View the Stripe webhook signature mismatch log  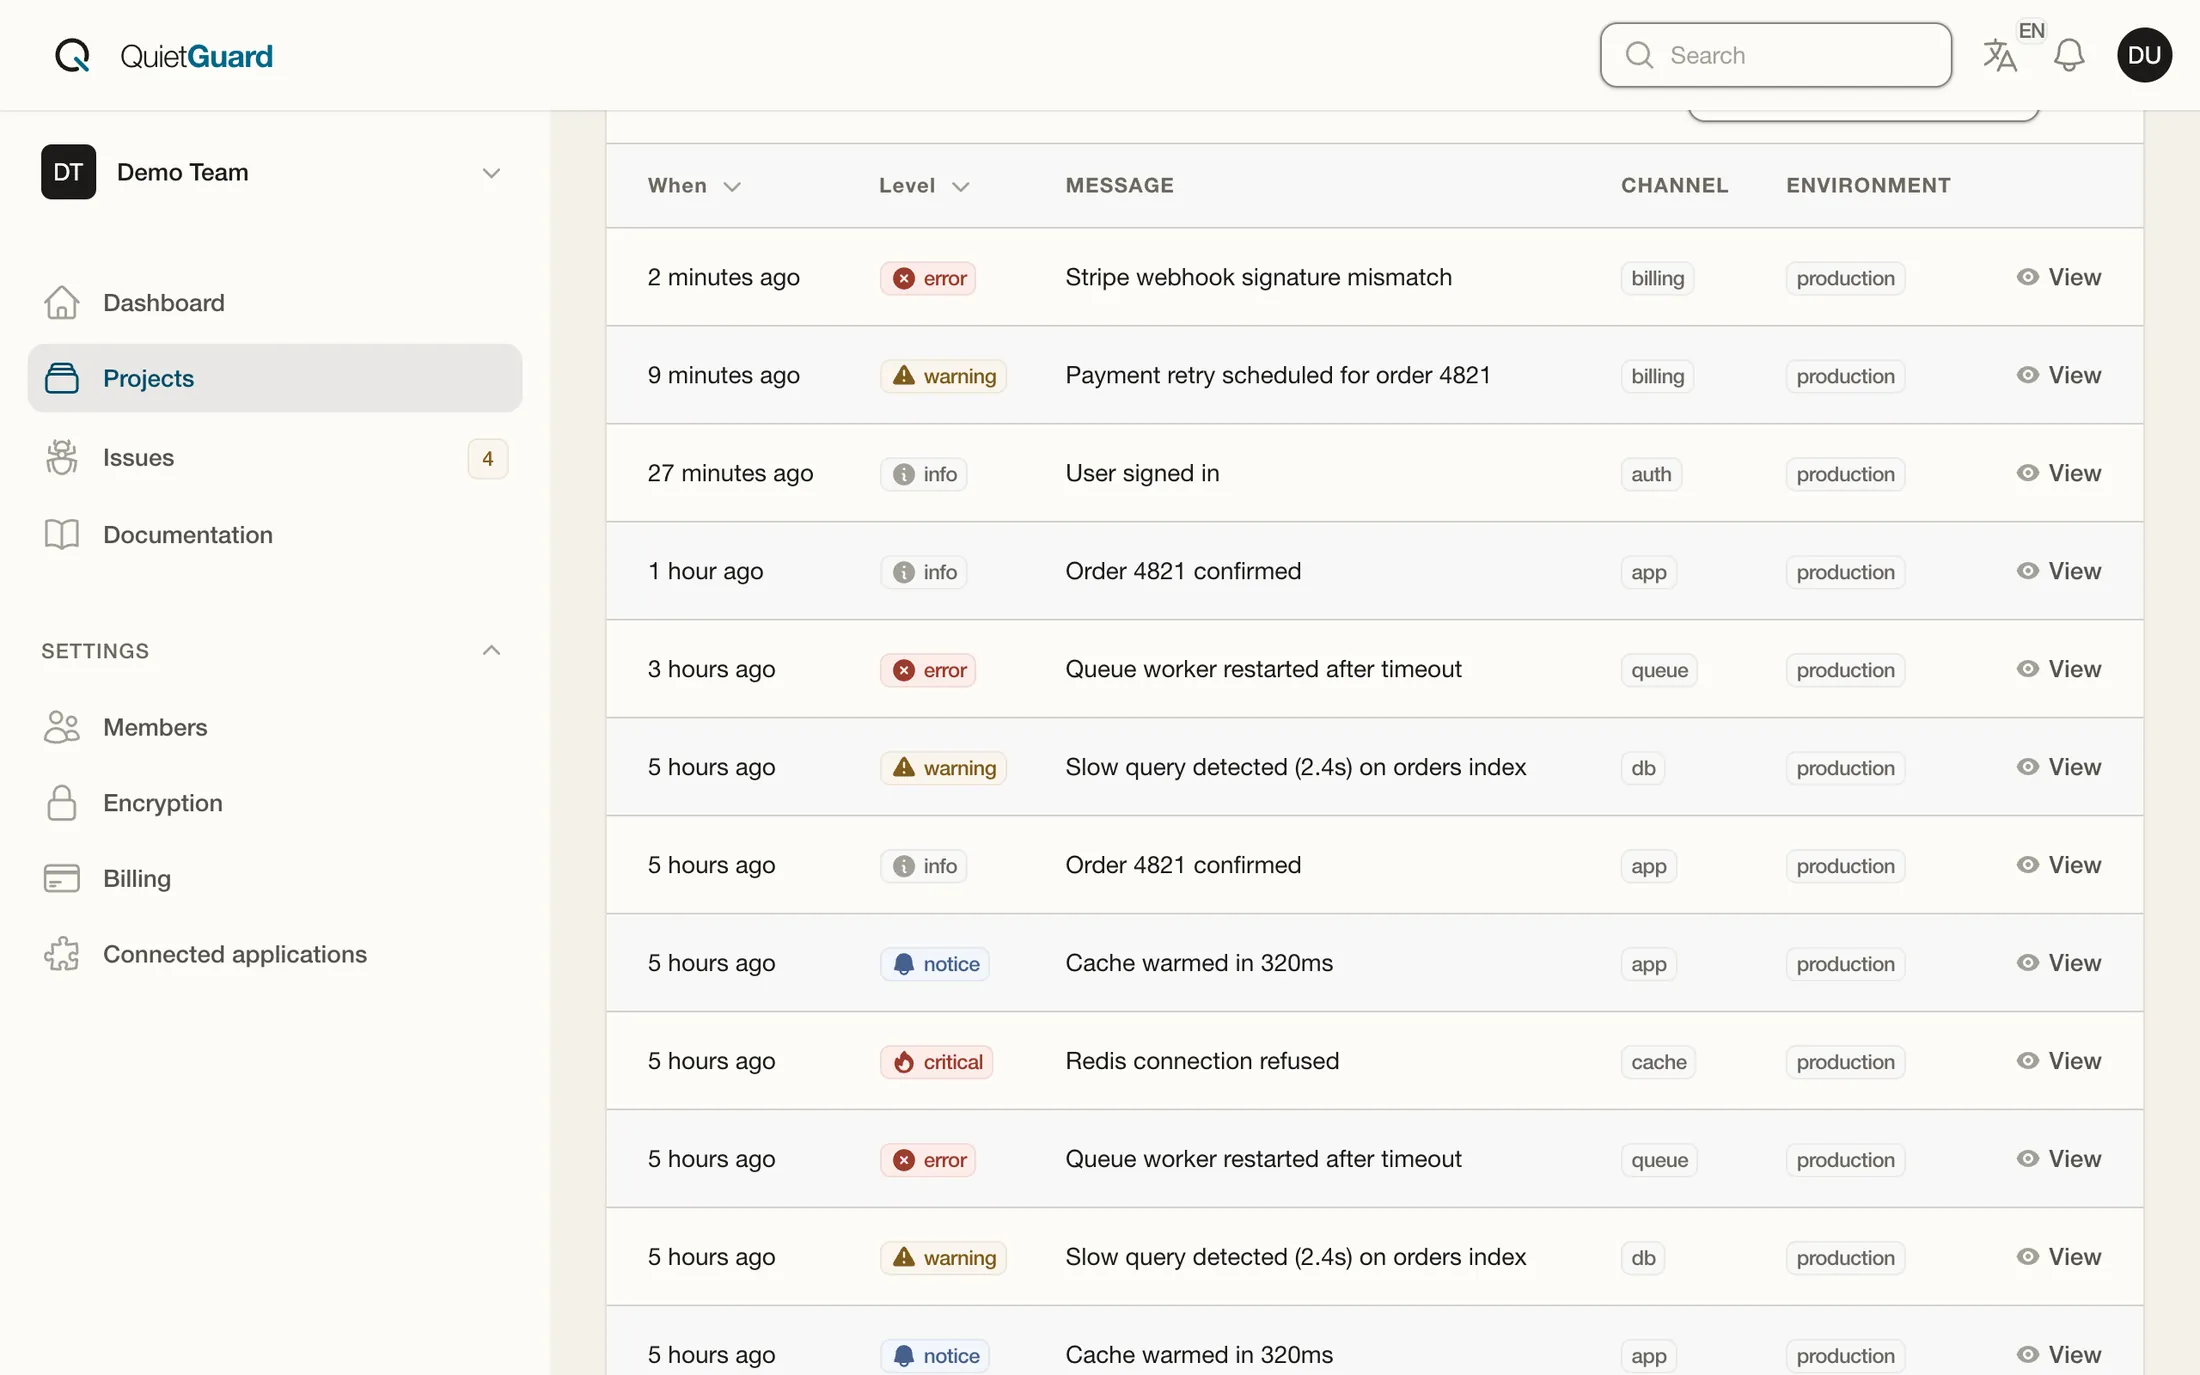tap(2058, 277)
